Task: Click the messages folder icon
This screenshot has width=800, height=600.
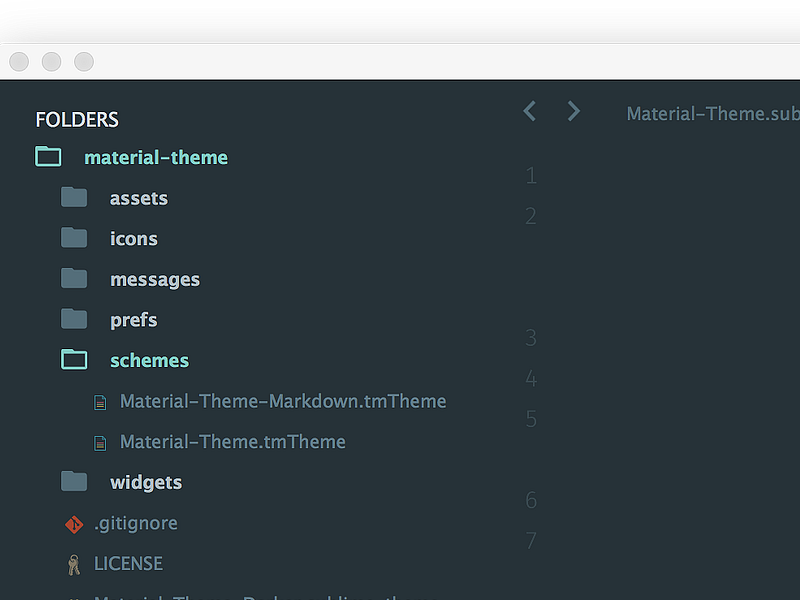Action: (x=74, y=278)
